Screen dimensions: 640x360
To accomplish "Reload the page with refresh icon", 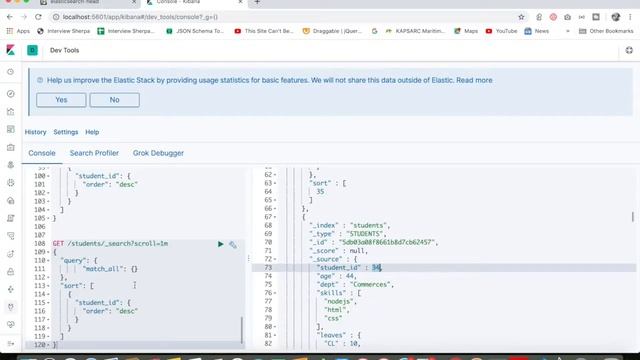I will [38, 17].
